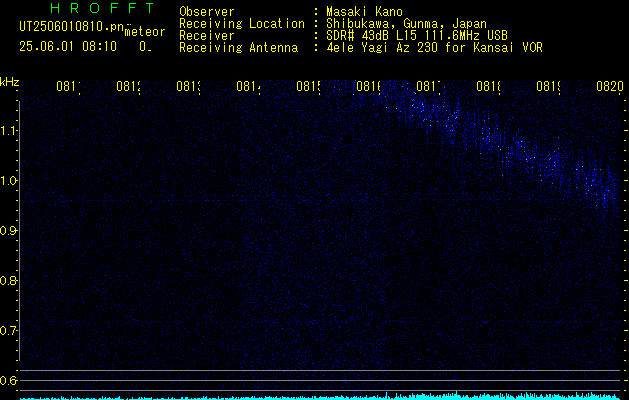
Task: Click the 1.0 kHz frequency label
Action: click(x=8, y=181)
